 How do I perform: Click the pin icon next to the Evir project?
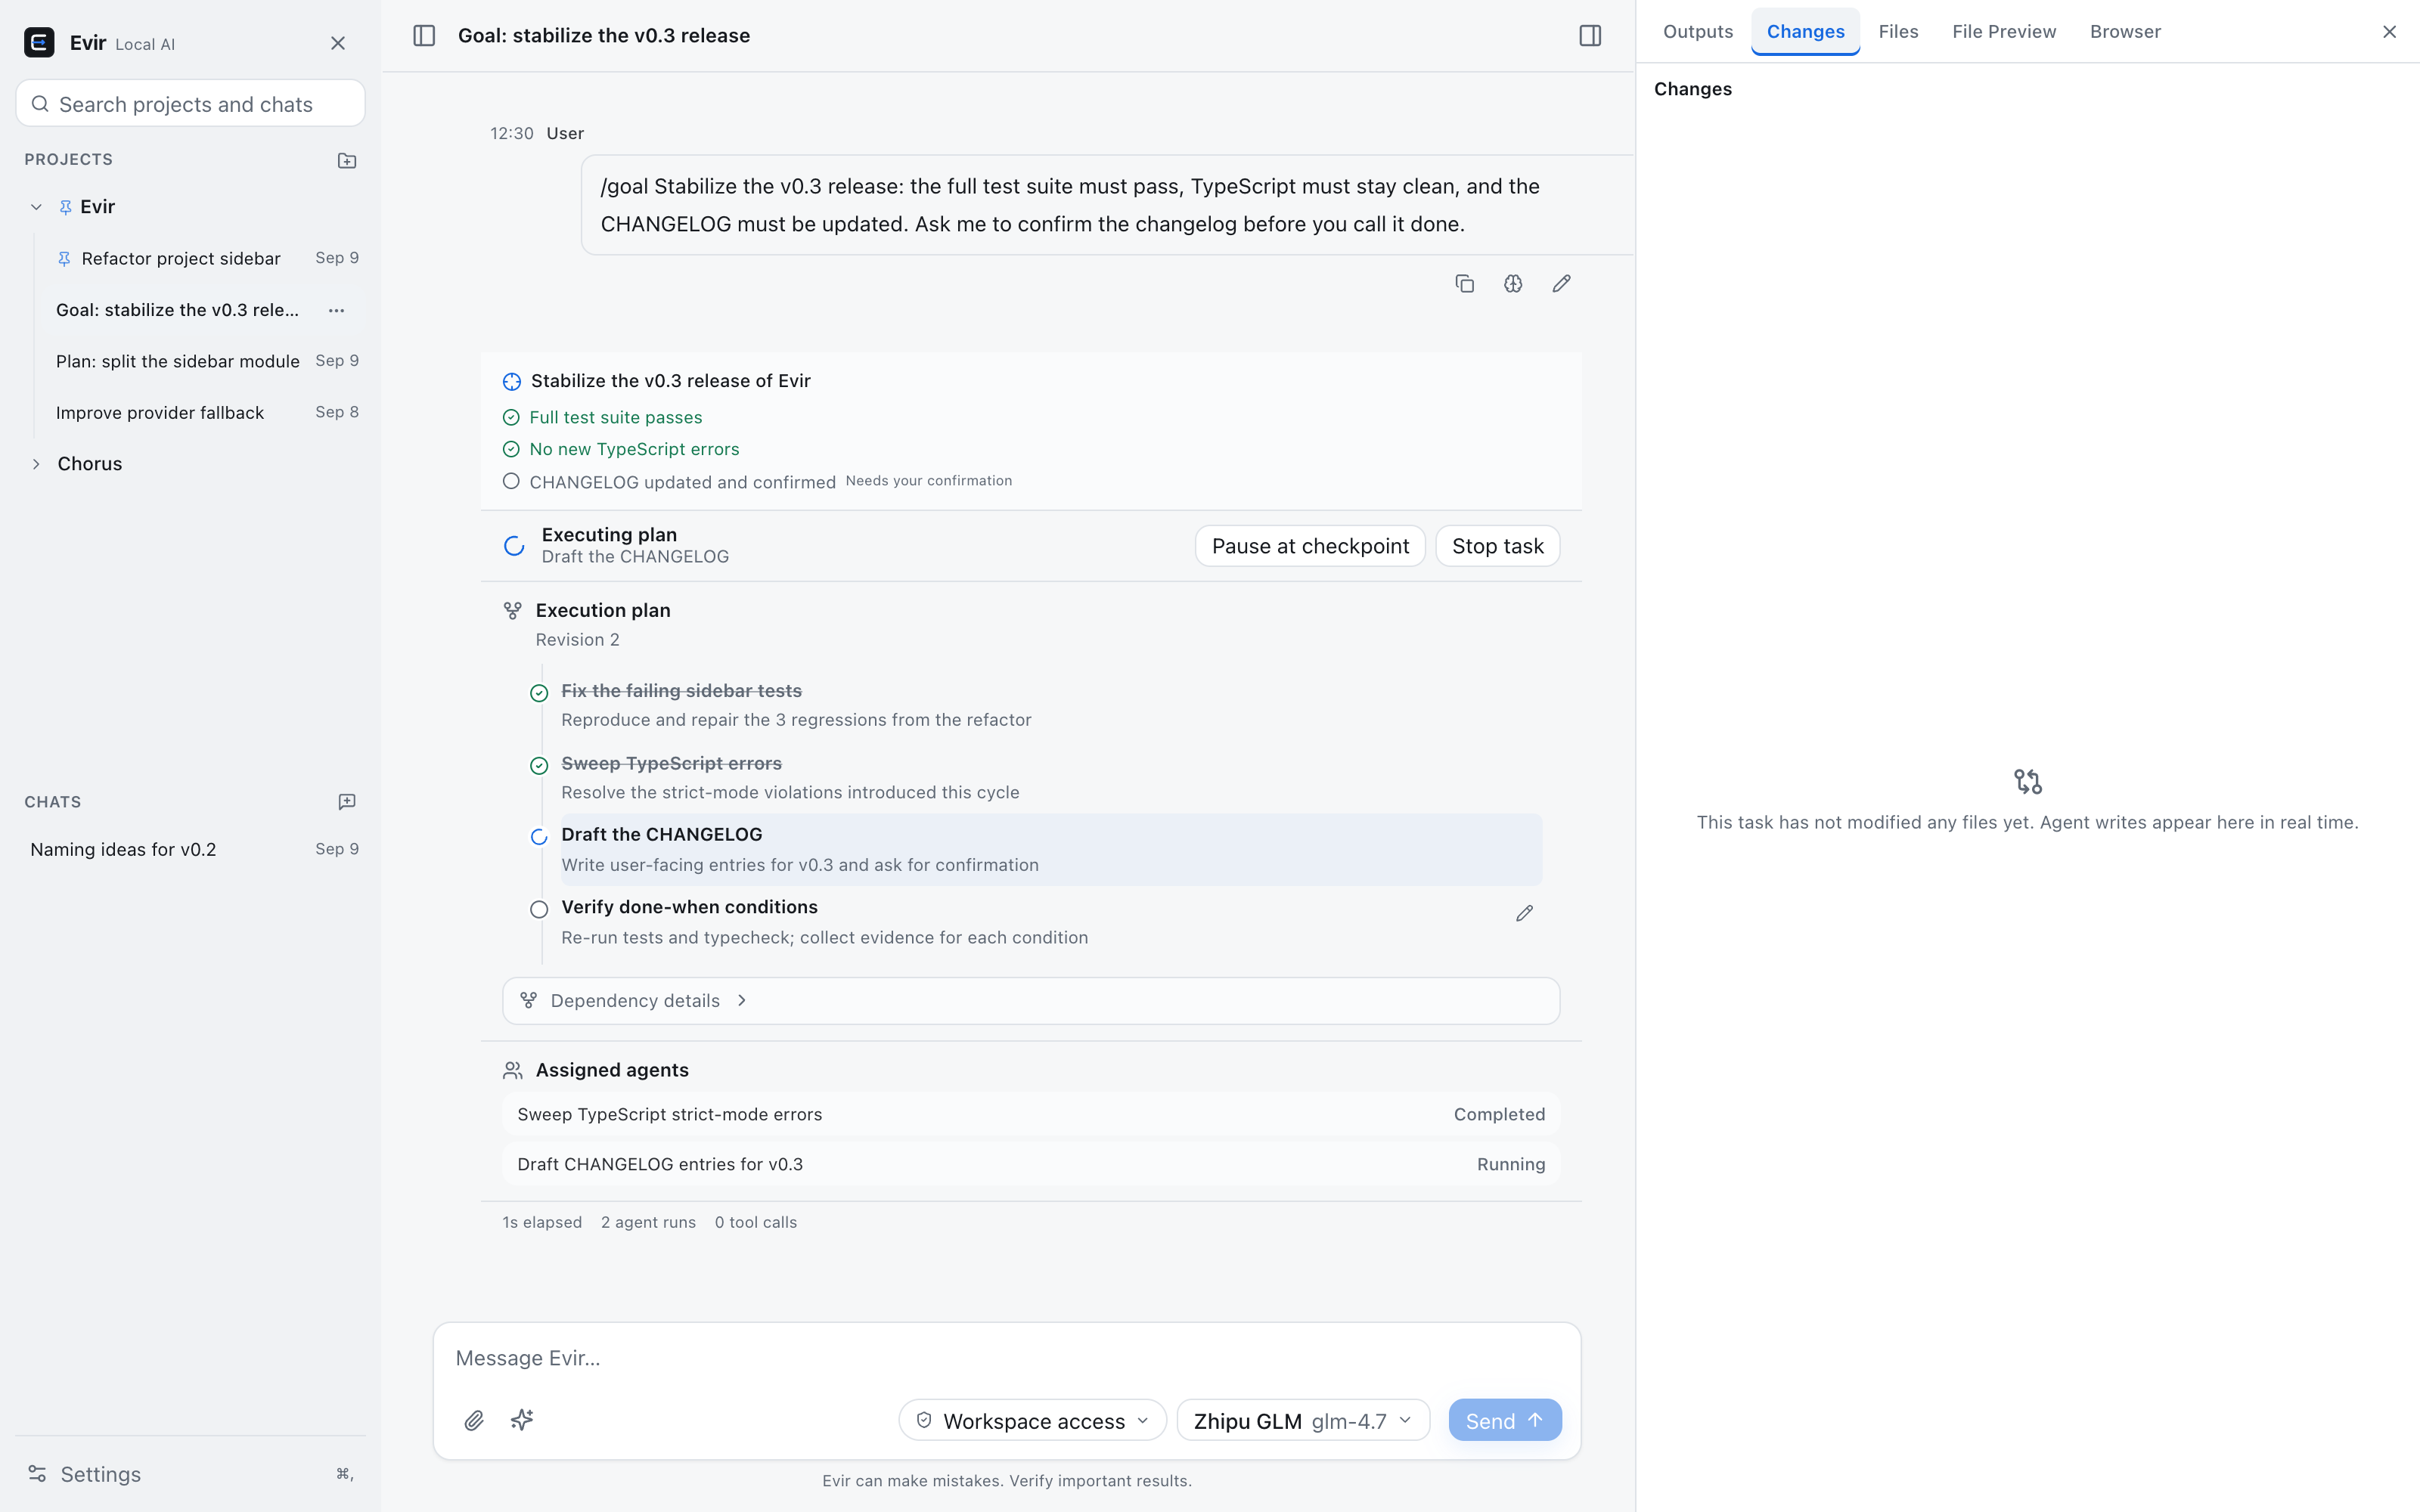(x=65, y=207)
